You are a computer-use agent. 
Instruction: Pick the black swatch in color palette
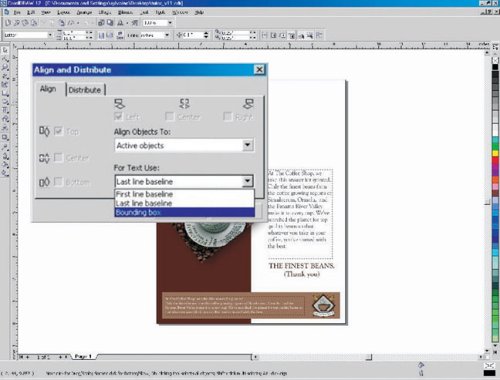(495, 68)
